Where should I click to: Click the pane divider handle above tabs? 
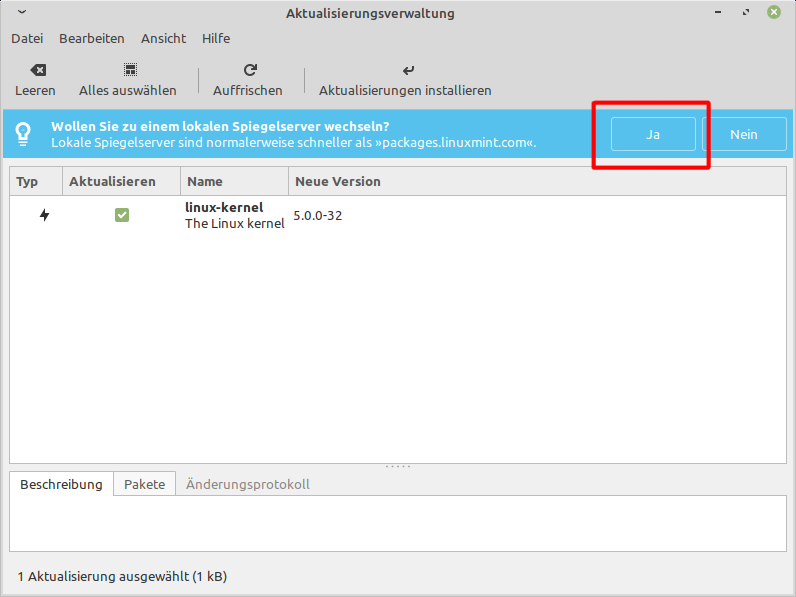point(398,466)
